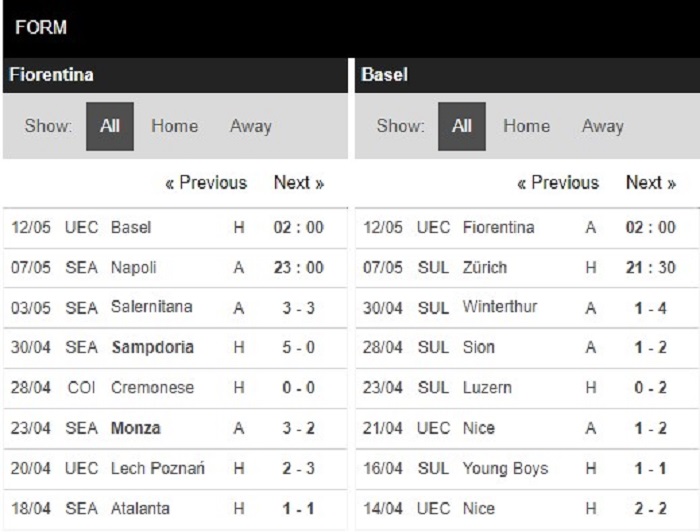
Task: Select the All filter under Basel
Action: 462,126
